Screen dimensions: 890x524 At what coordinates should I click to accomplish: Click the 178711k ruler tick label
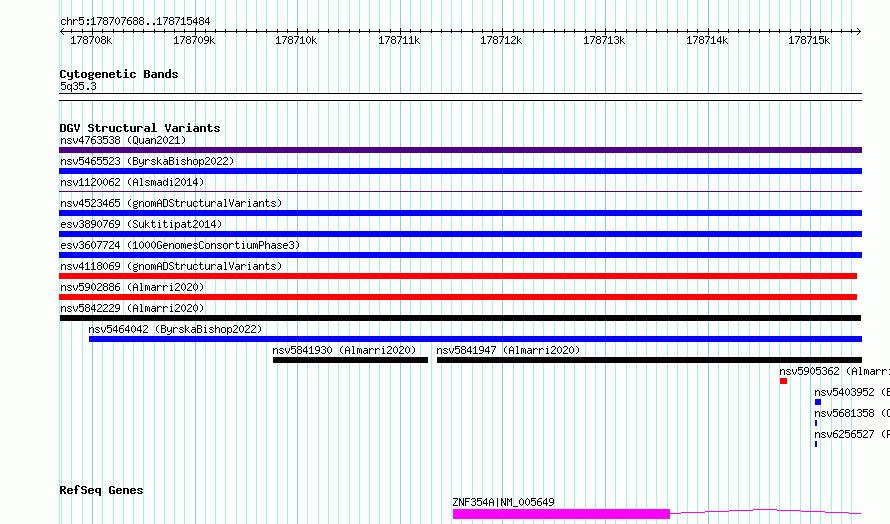(399, 41)
